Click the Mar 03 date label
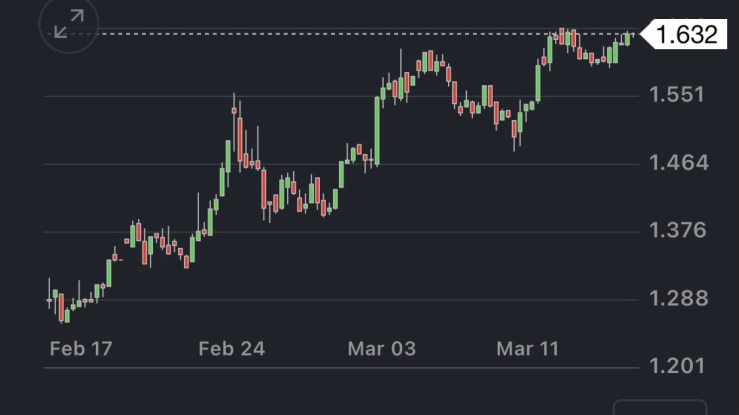Screen dimensions: 739x415 [x=381, y=349]
